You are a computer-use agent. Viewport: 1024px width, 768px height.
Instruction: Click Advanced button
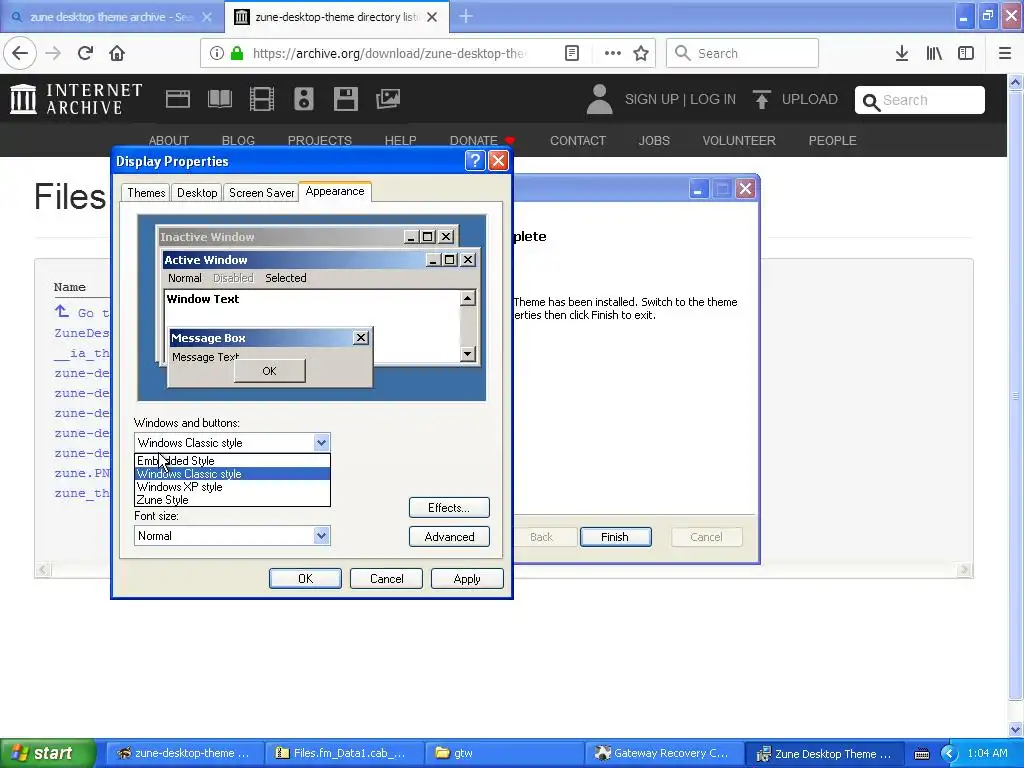click(449, 536)
